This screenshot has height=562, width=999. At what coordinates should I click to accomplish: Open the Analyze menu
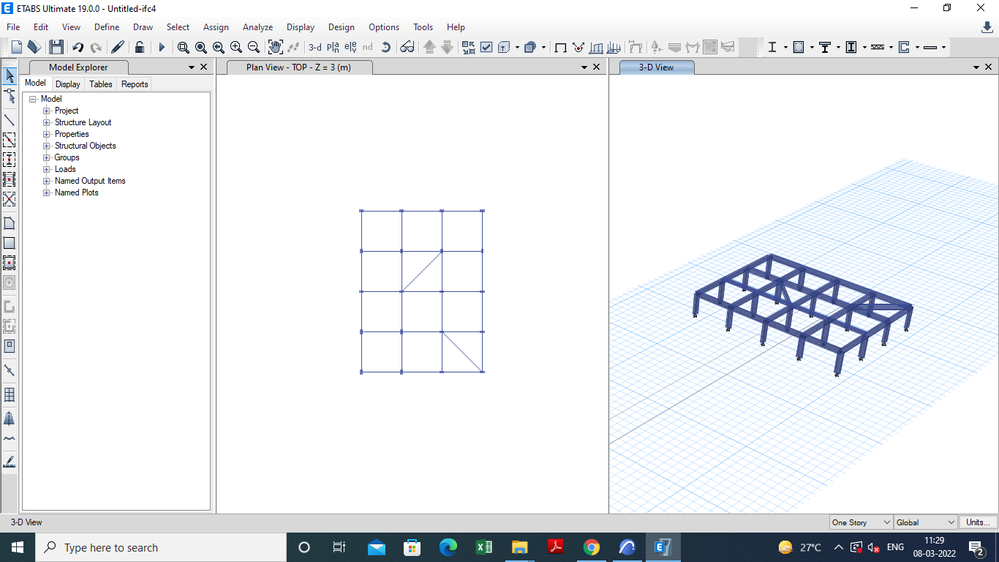(257, 27)
